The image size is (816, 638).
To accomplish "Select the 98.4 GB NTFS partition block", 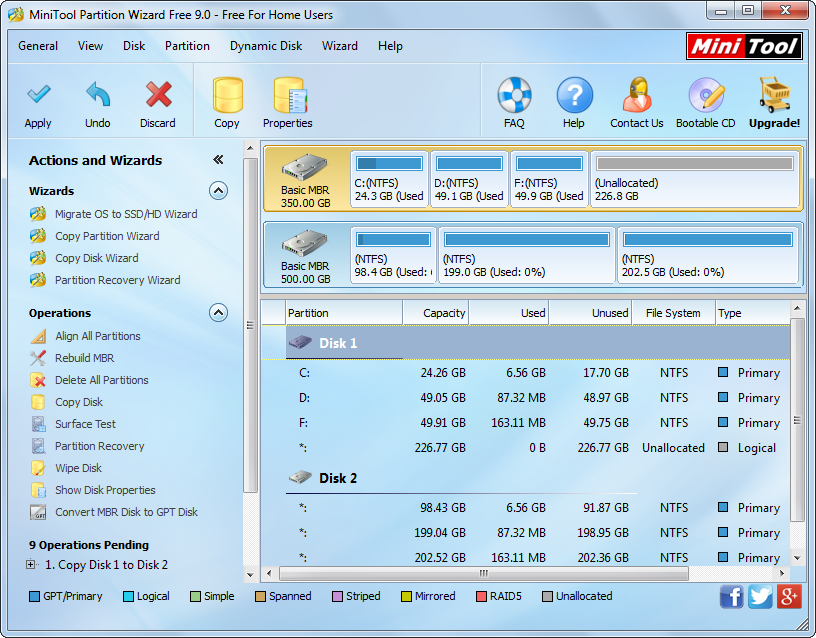I will pos(393,255).
